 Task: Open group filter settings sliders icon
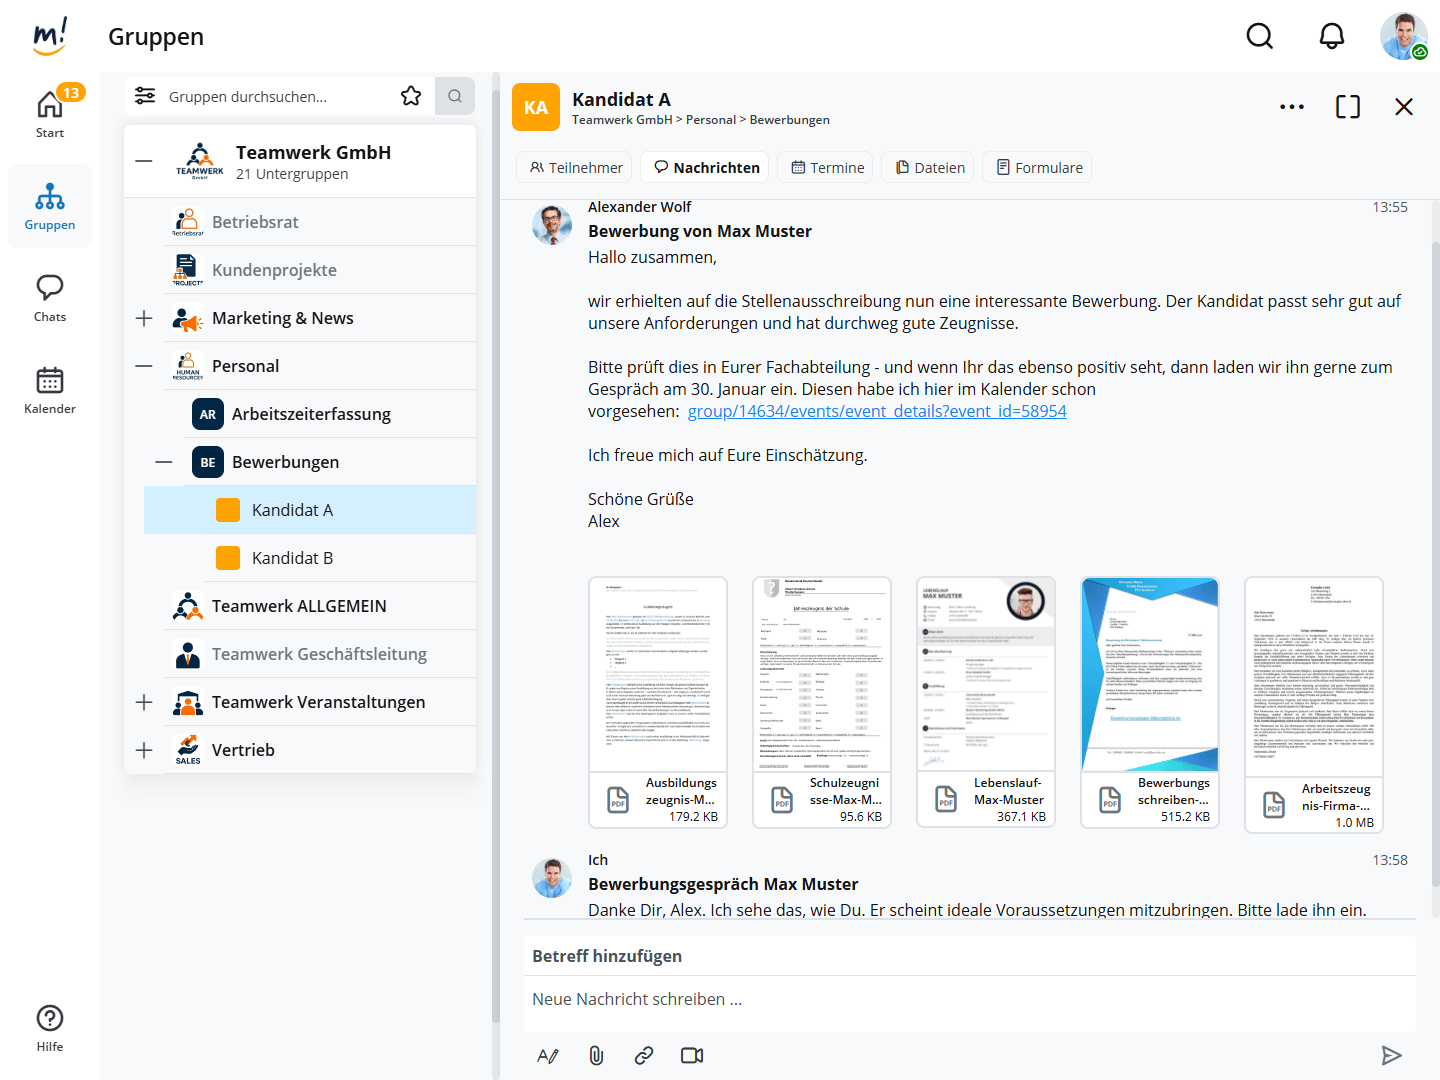(145, 96)
